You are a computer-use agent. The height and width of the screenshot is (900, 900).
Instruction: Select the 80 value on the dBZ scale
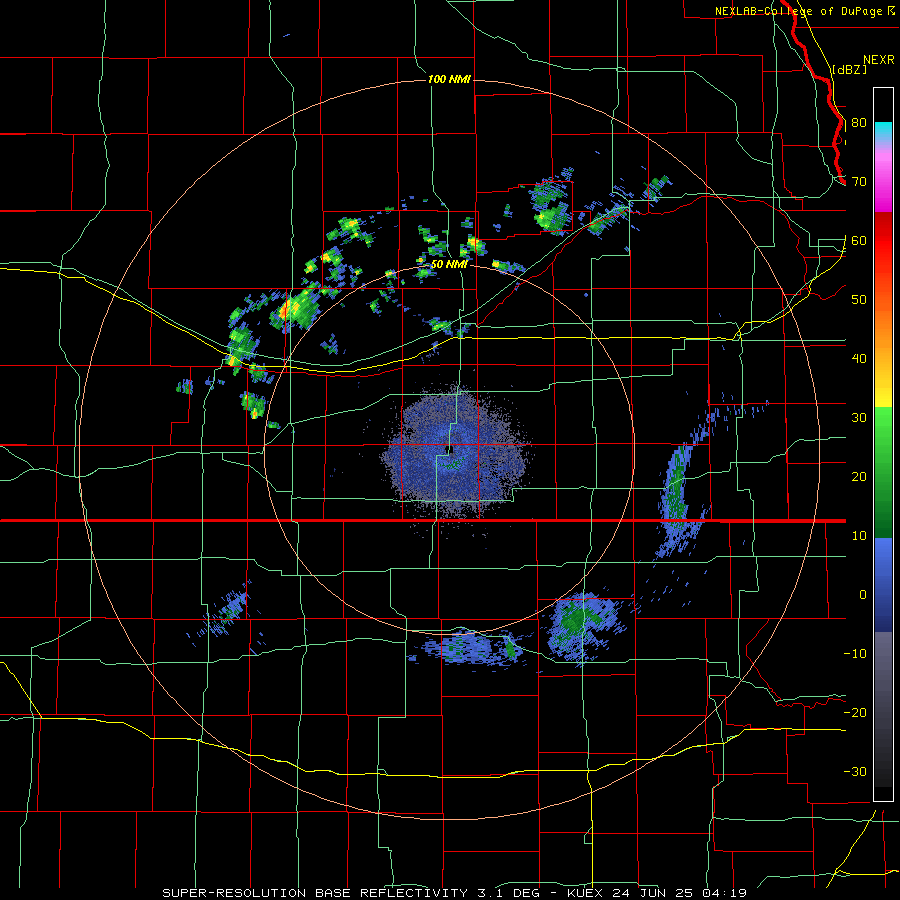(x=859, y=123)
